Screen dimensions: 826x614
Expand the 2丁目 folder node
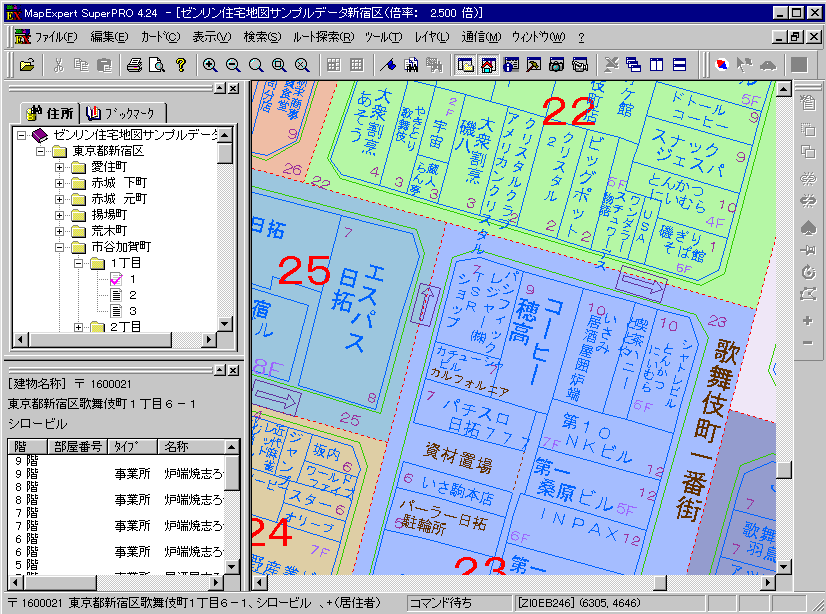[78, 327]
